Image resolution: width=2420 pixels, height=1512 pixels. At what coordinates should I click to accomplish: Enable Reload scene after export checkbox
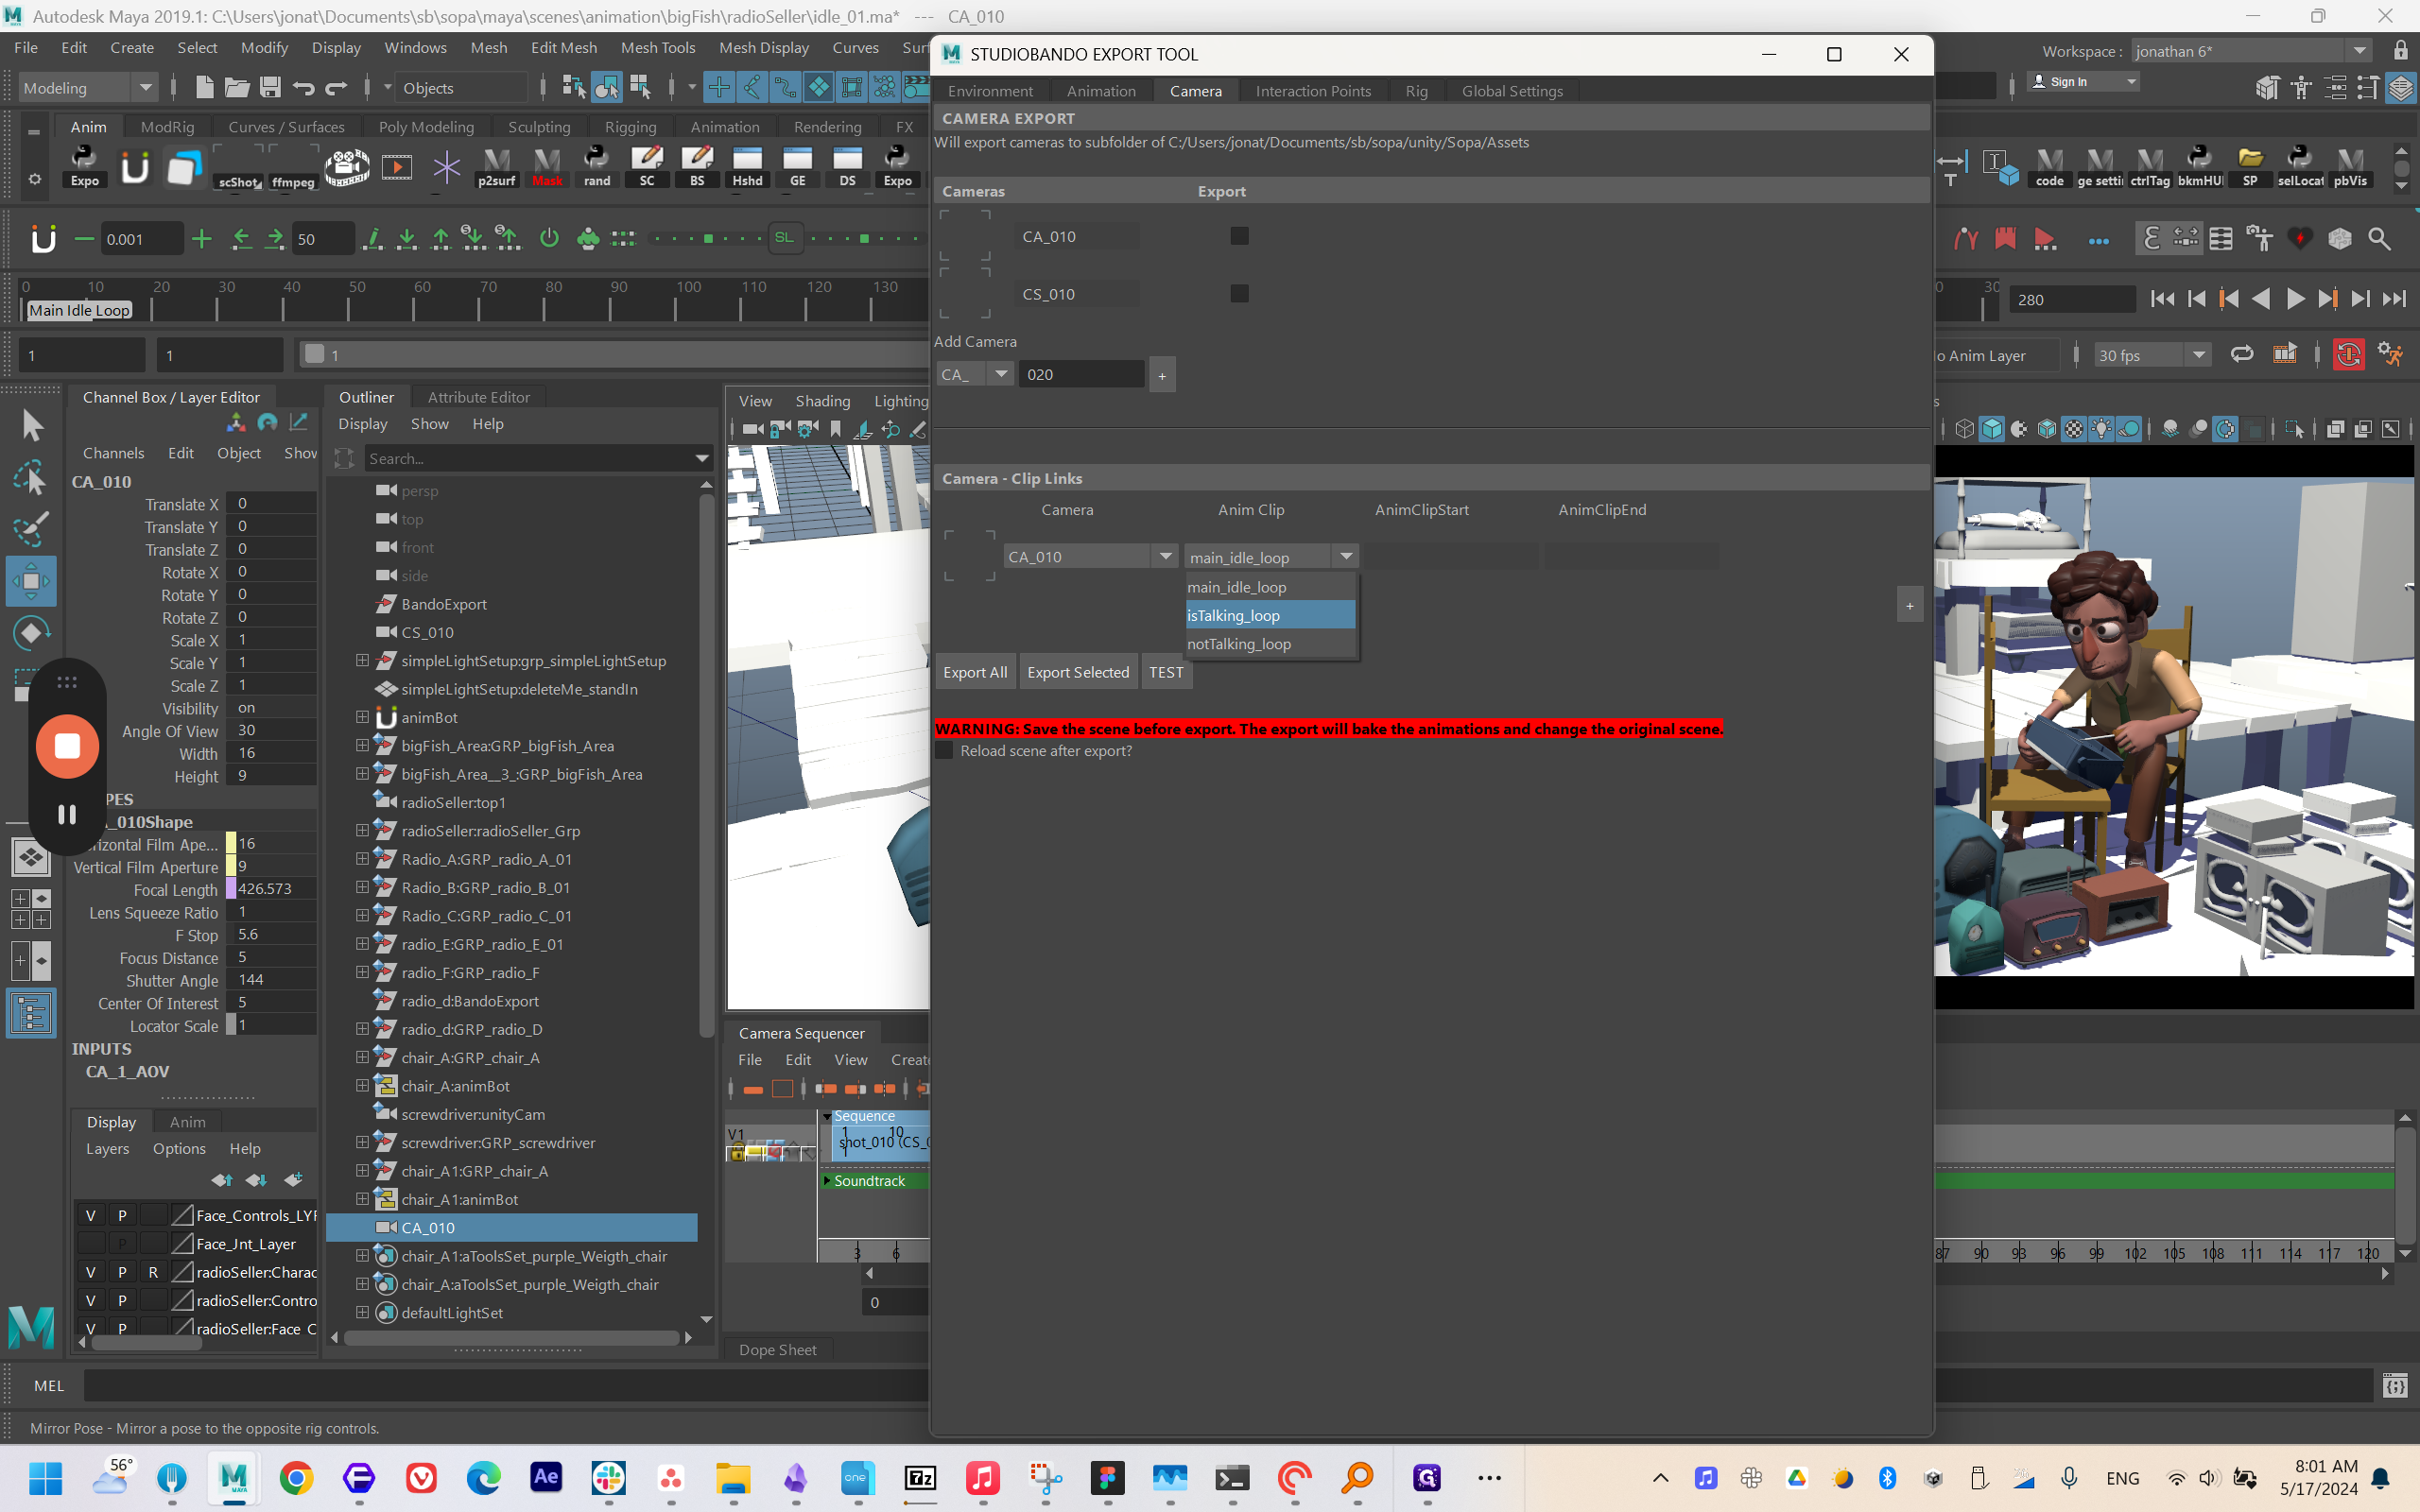point(944,751)
